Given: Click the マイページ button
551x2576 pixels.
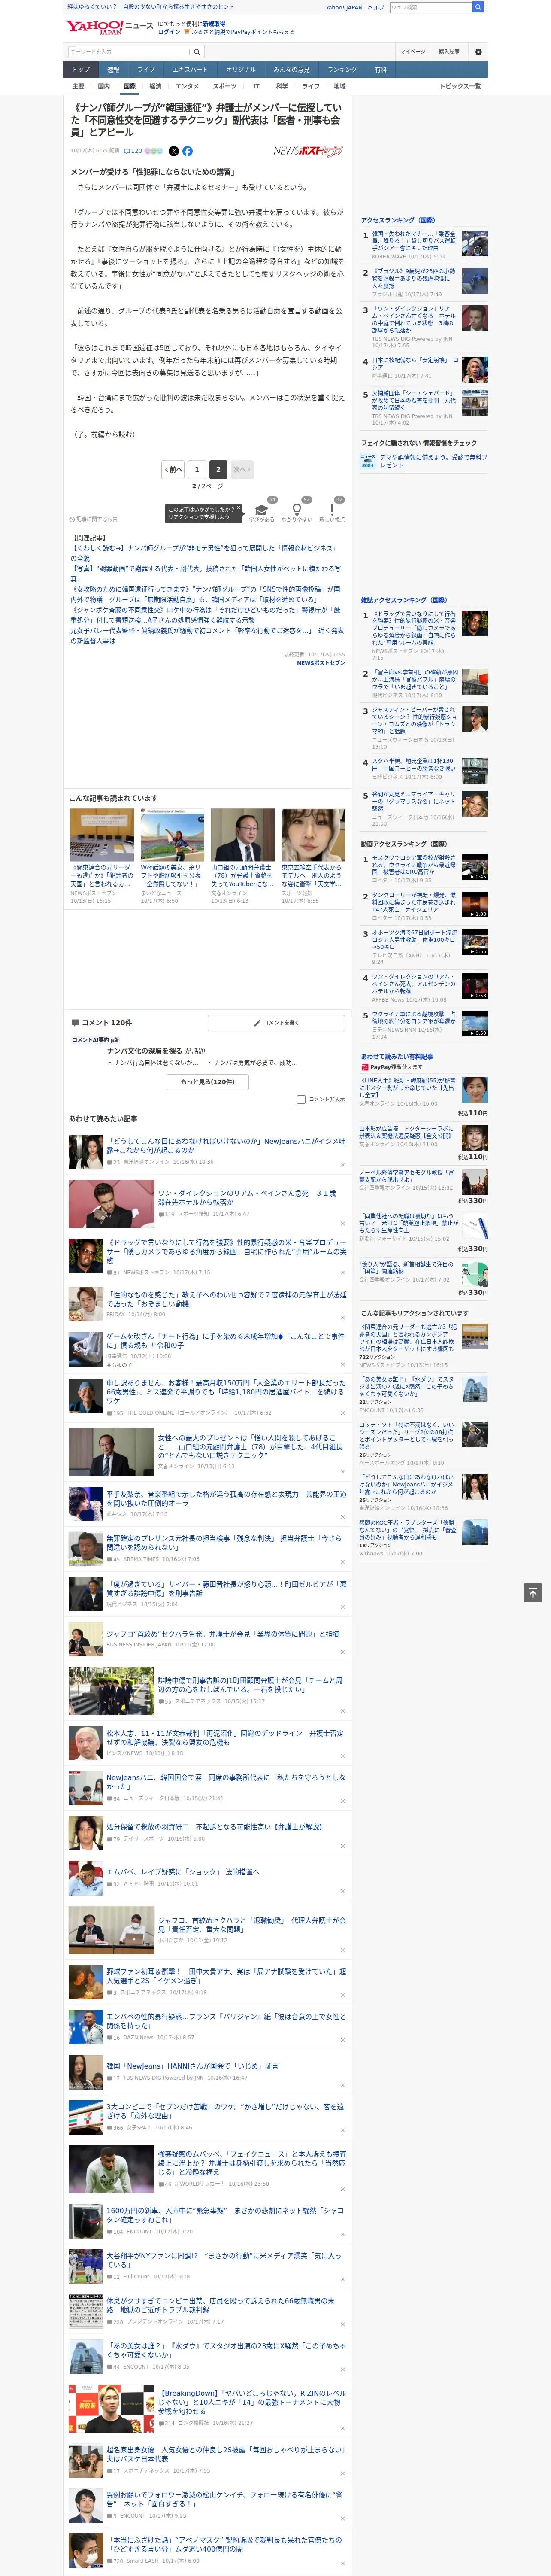Looking at the screenshot, I should (x=413, y=52).
